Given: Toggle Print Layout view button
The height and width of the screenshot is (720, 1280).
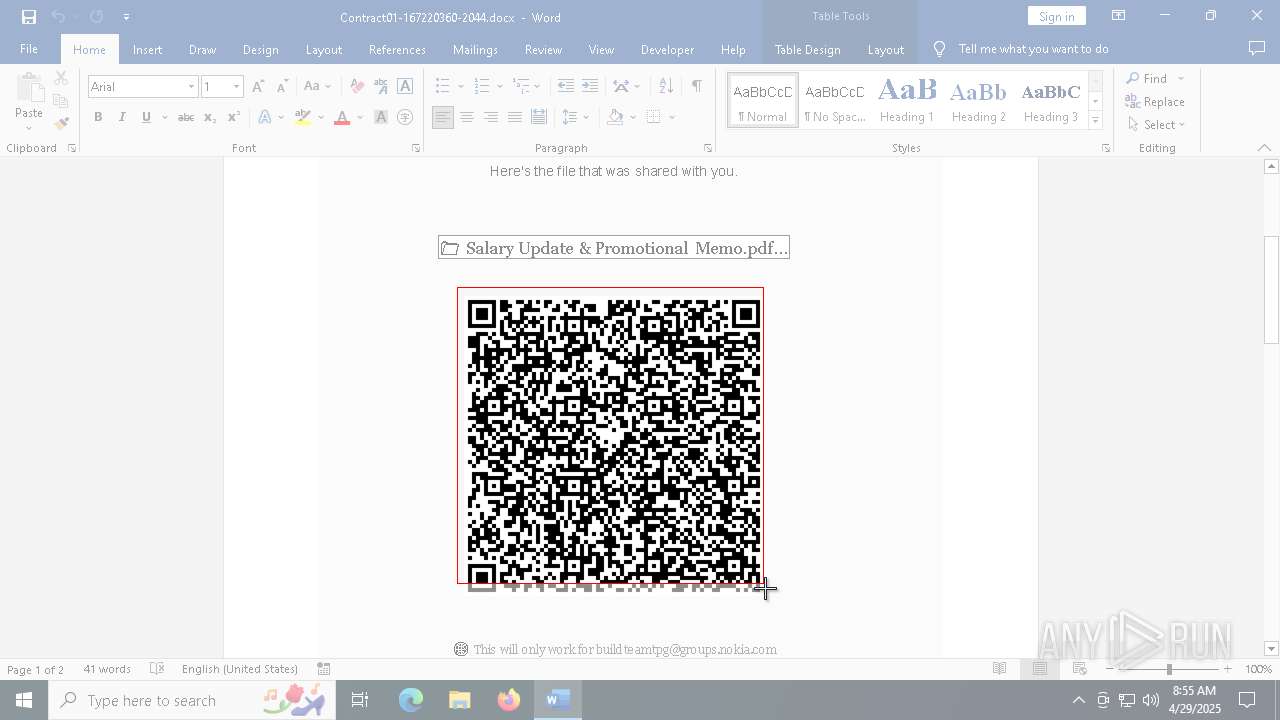Looking at the screenshot, I should click(1040, 669).
